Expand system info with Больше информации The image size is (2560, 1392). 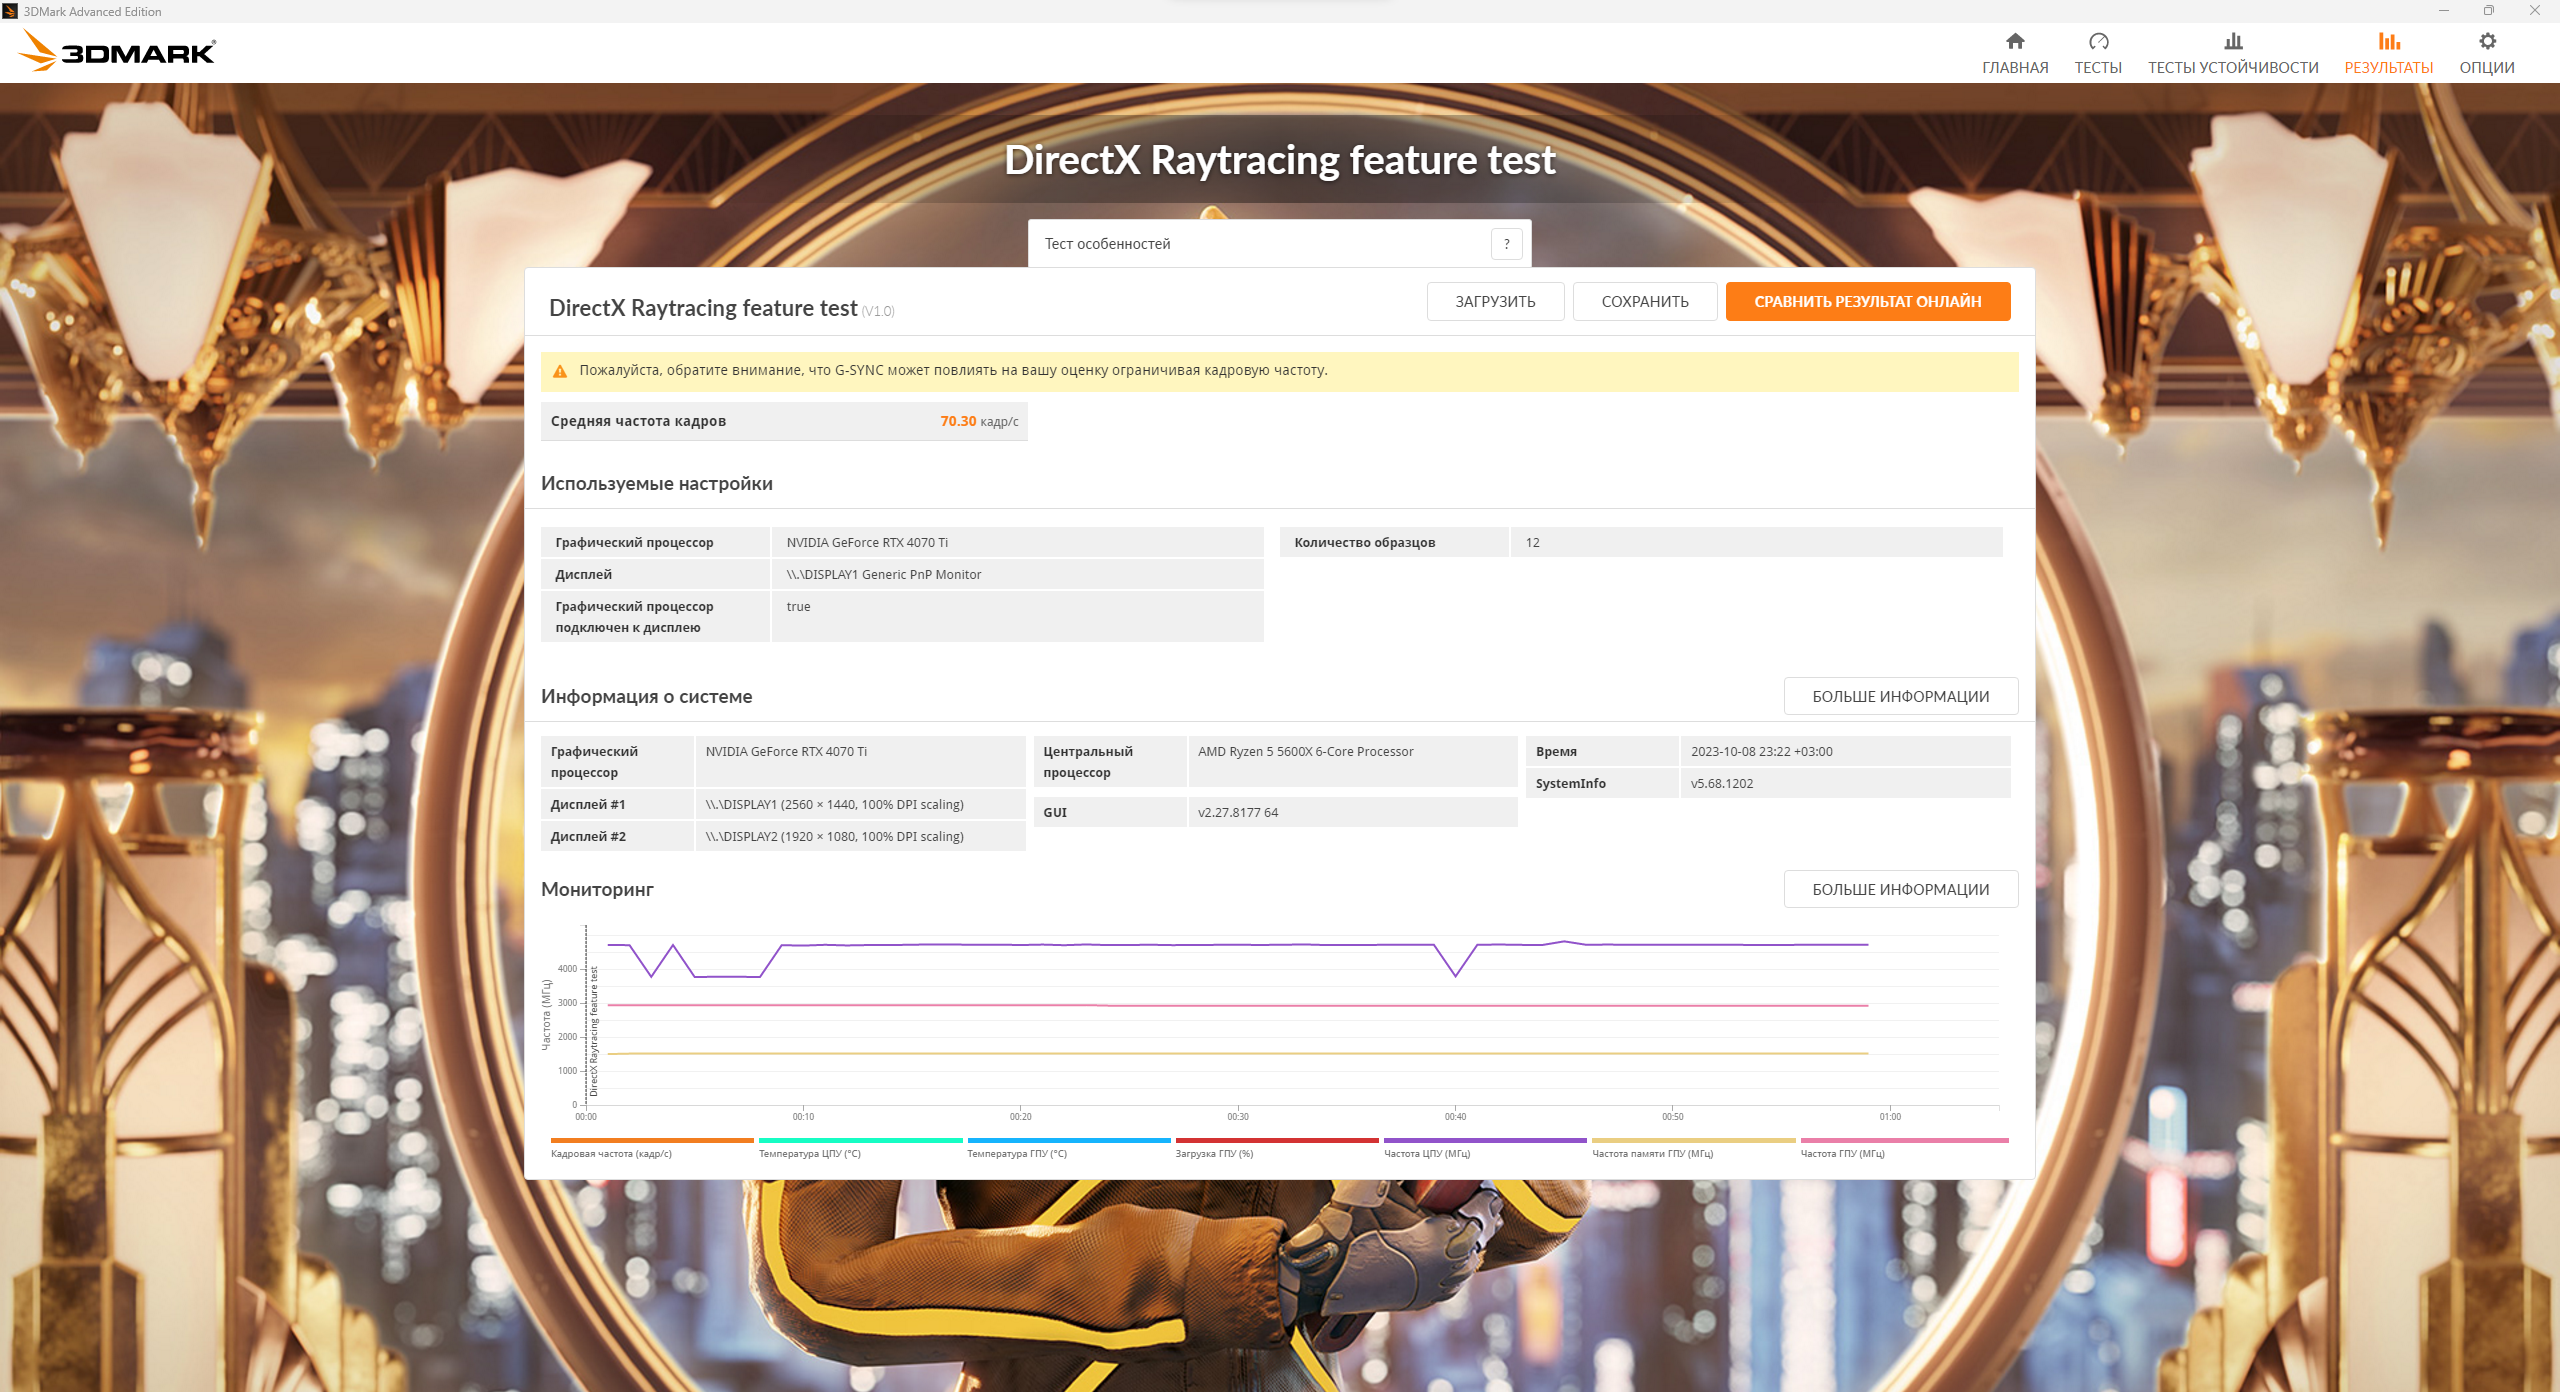(x=1900, y=696)
